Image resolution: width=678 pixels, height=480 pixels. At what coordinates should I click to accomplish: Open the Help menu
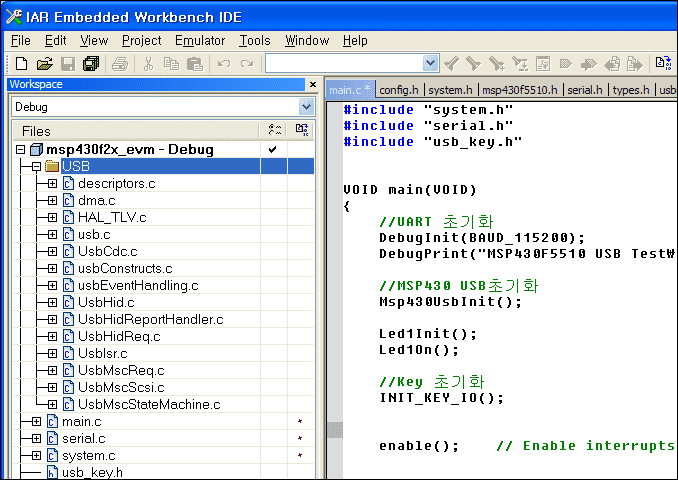(x=355, y=41)
